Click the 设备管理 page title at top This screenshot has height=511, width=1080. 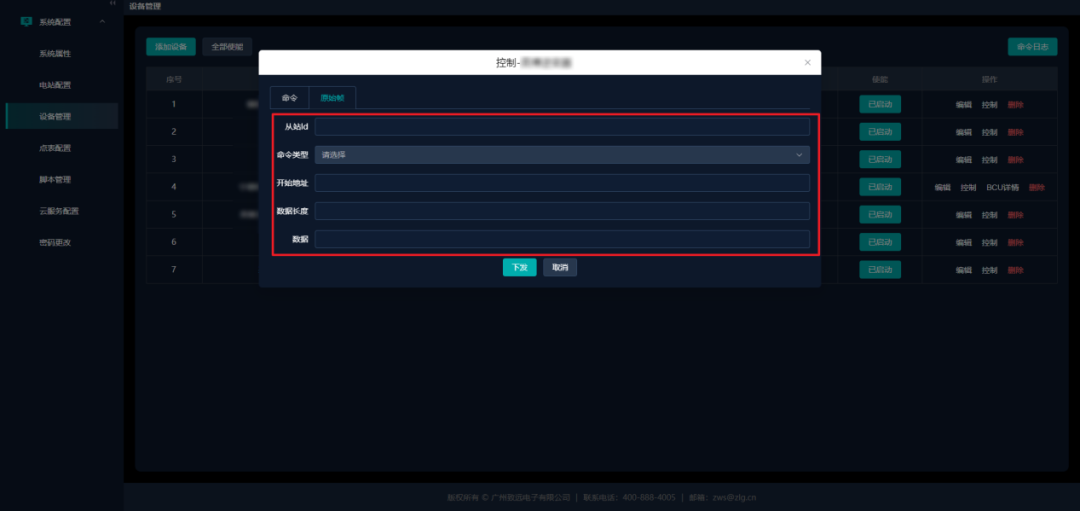(145, 6)
